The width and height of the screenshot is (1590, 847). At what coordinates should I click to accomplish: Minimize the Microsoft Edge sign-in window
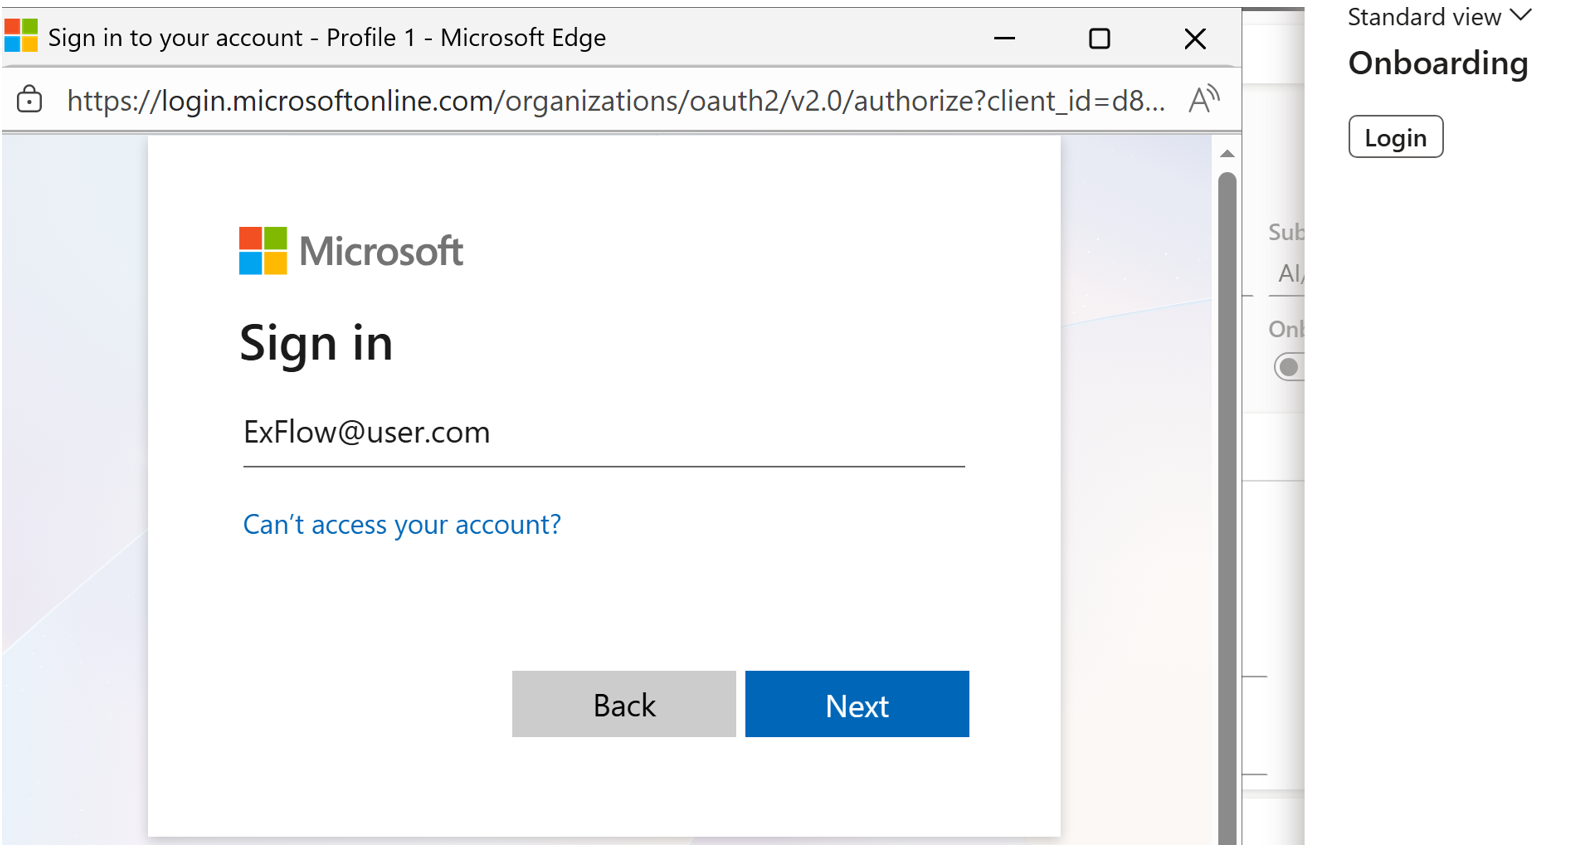pos(1005,39)
